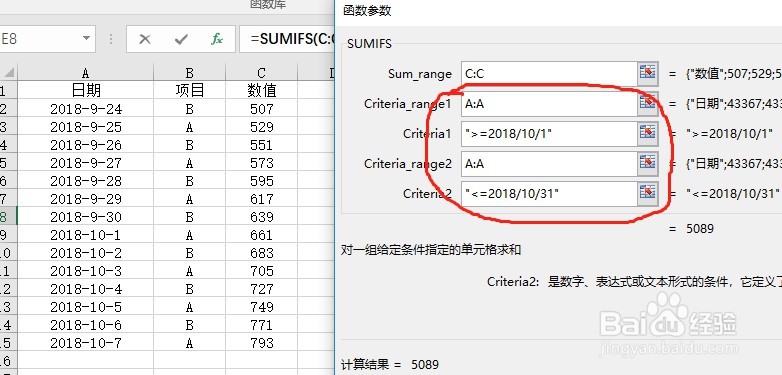Click the 函数参数 dialog title
This screenshot has height=375, width=782.
[x=367, y=11]
